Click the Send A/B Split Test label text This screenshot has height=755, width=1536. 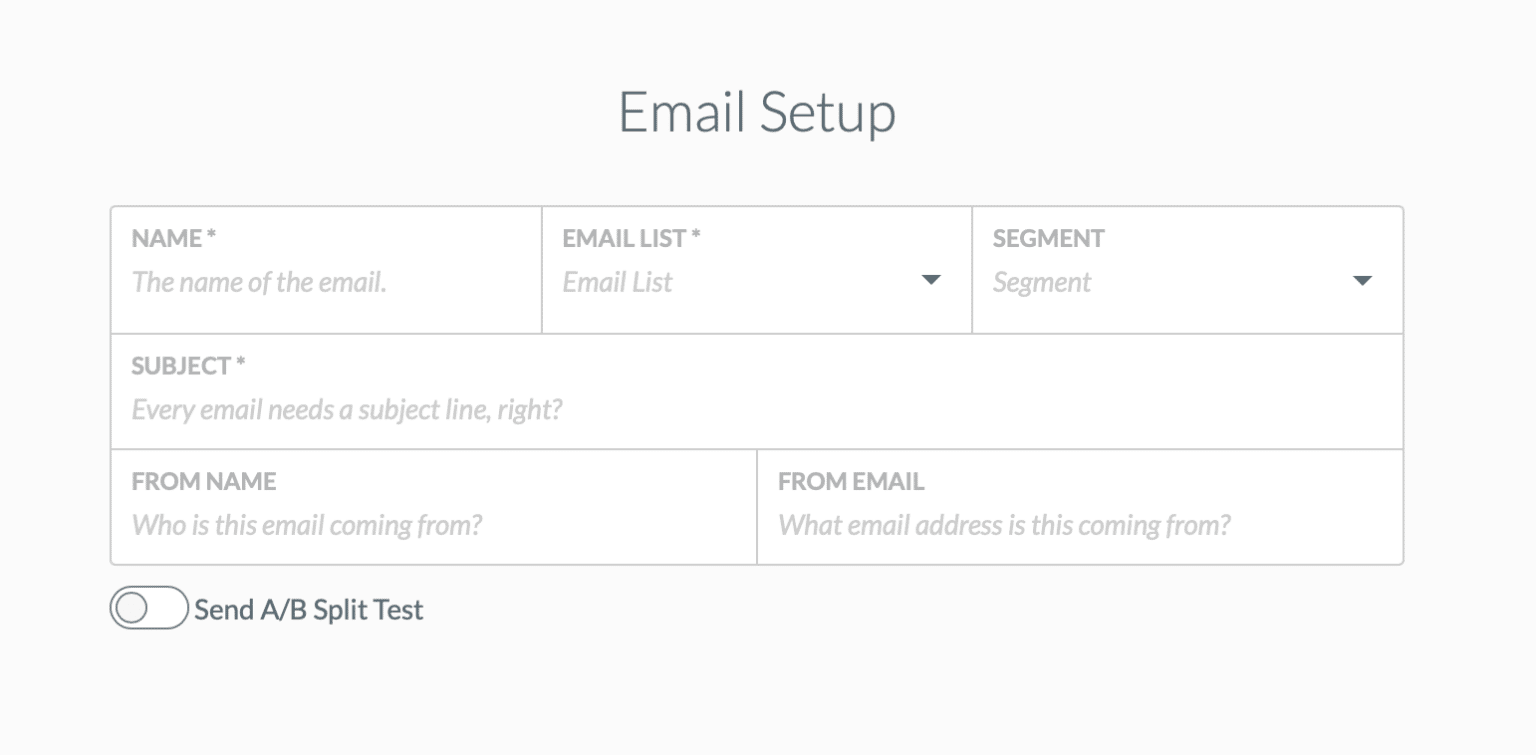(308, 609)
